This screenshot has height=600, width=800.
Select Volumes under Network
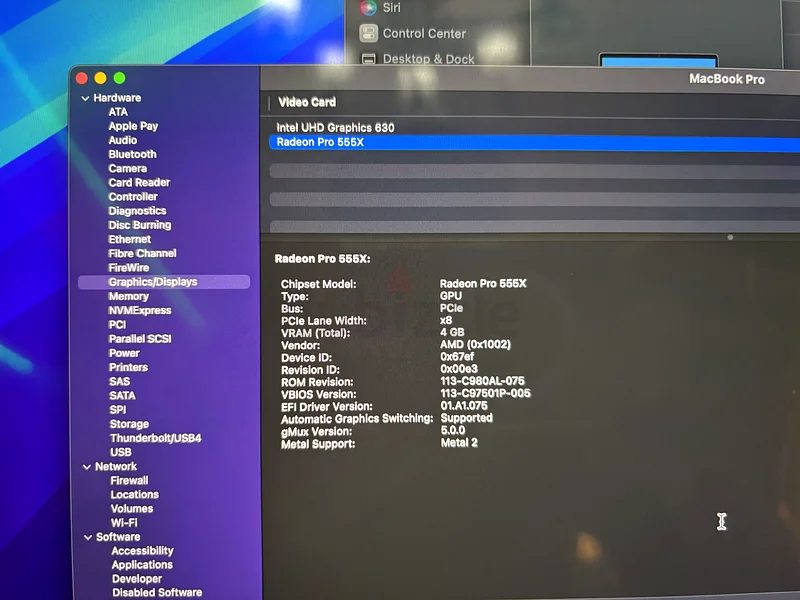[132, 509]
